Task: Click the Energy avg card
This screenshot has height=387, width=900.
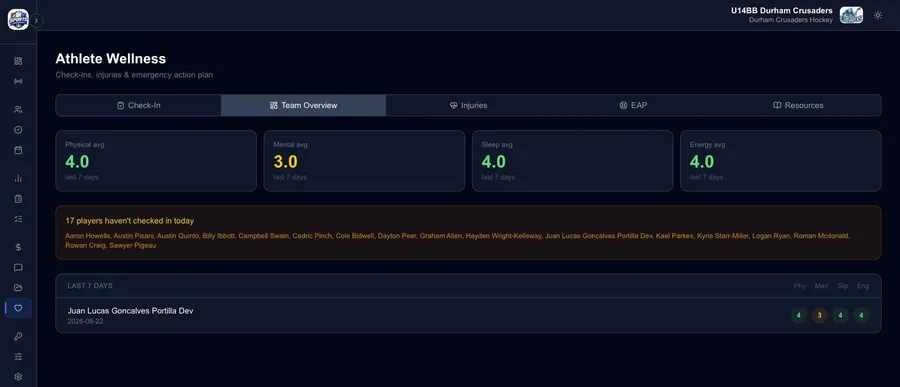Action: pyautogui.click(x=781, y=161)
